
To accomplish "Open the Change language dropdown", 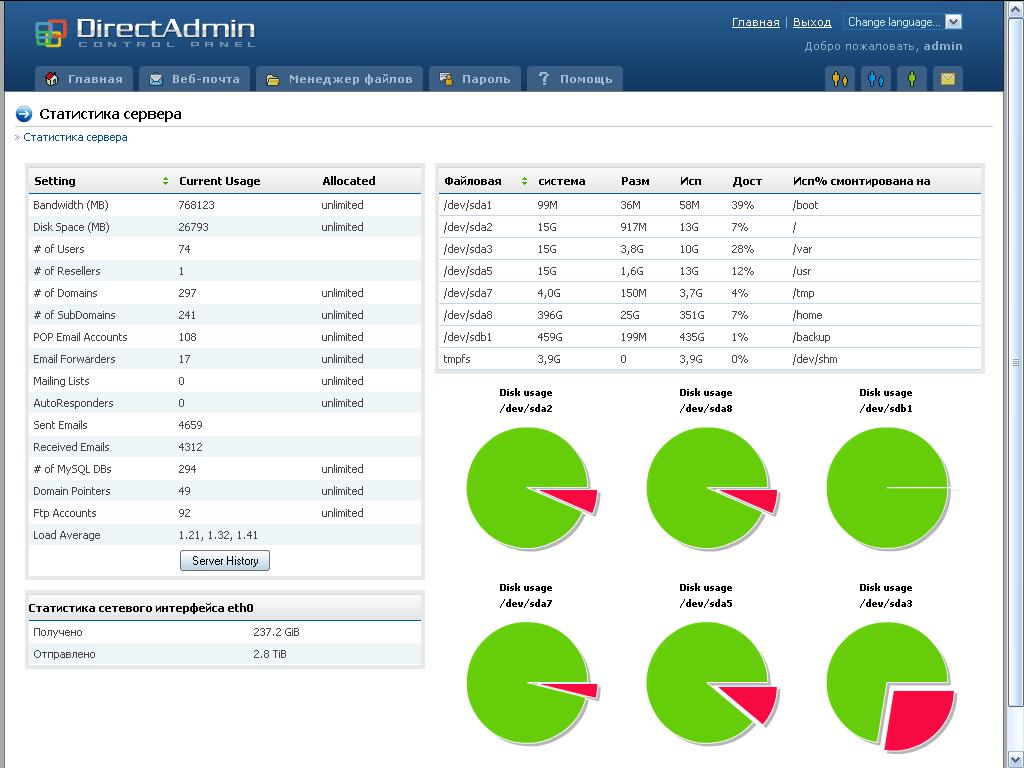I will point(903,22).
